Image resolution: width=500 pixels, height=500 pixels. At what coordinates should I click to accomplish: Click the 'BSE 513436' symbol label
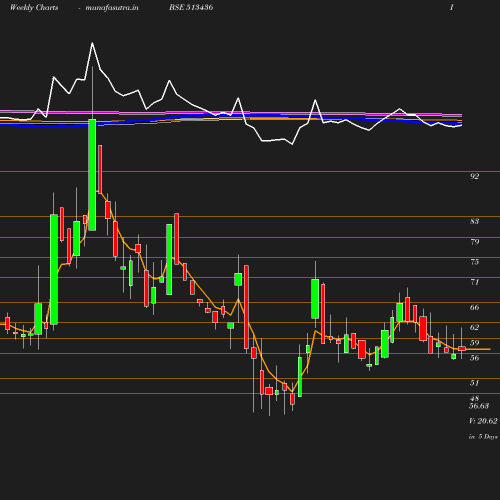191,7
